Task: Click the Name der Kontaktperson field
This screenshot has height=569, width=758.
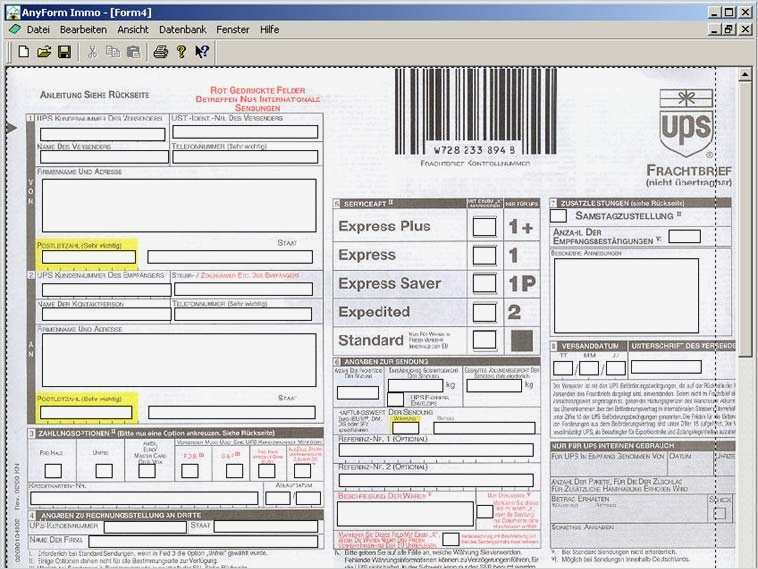Action: pyautogui.click(x=106, y=314)
